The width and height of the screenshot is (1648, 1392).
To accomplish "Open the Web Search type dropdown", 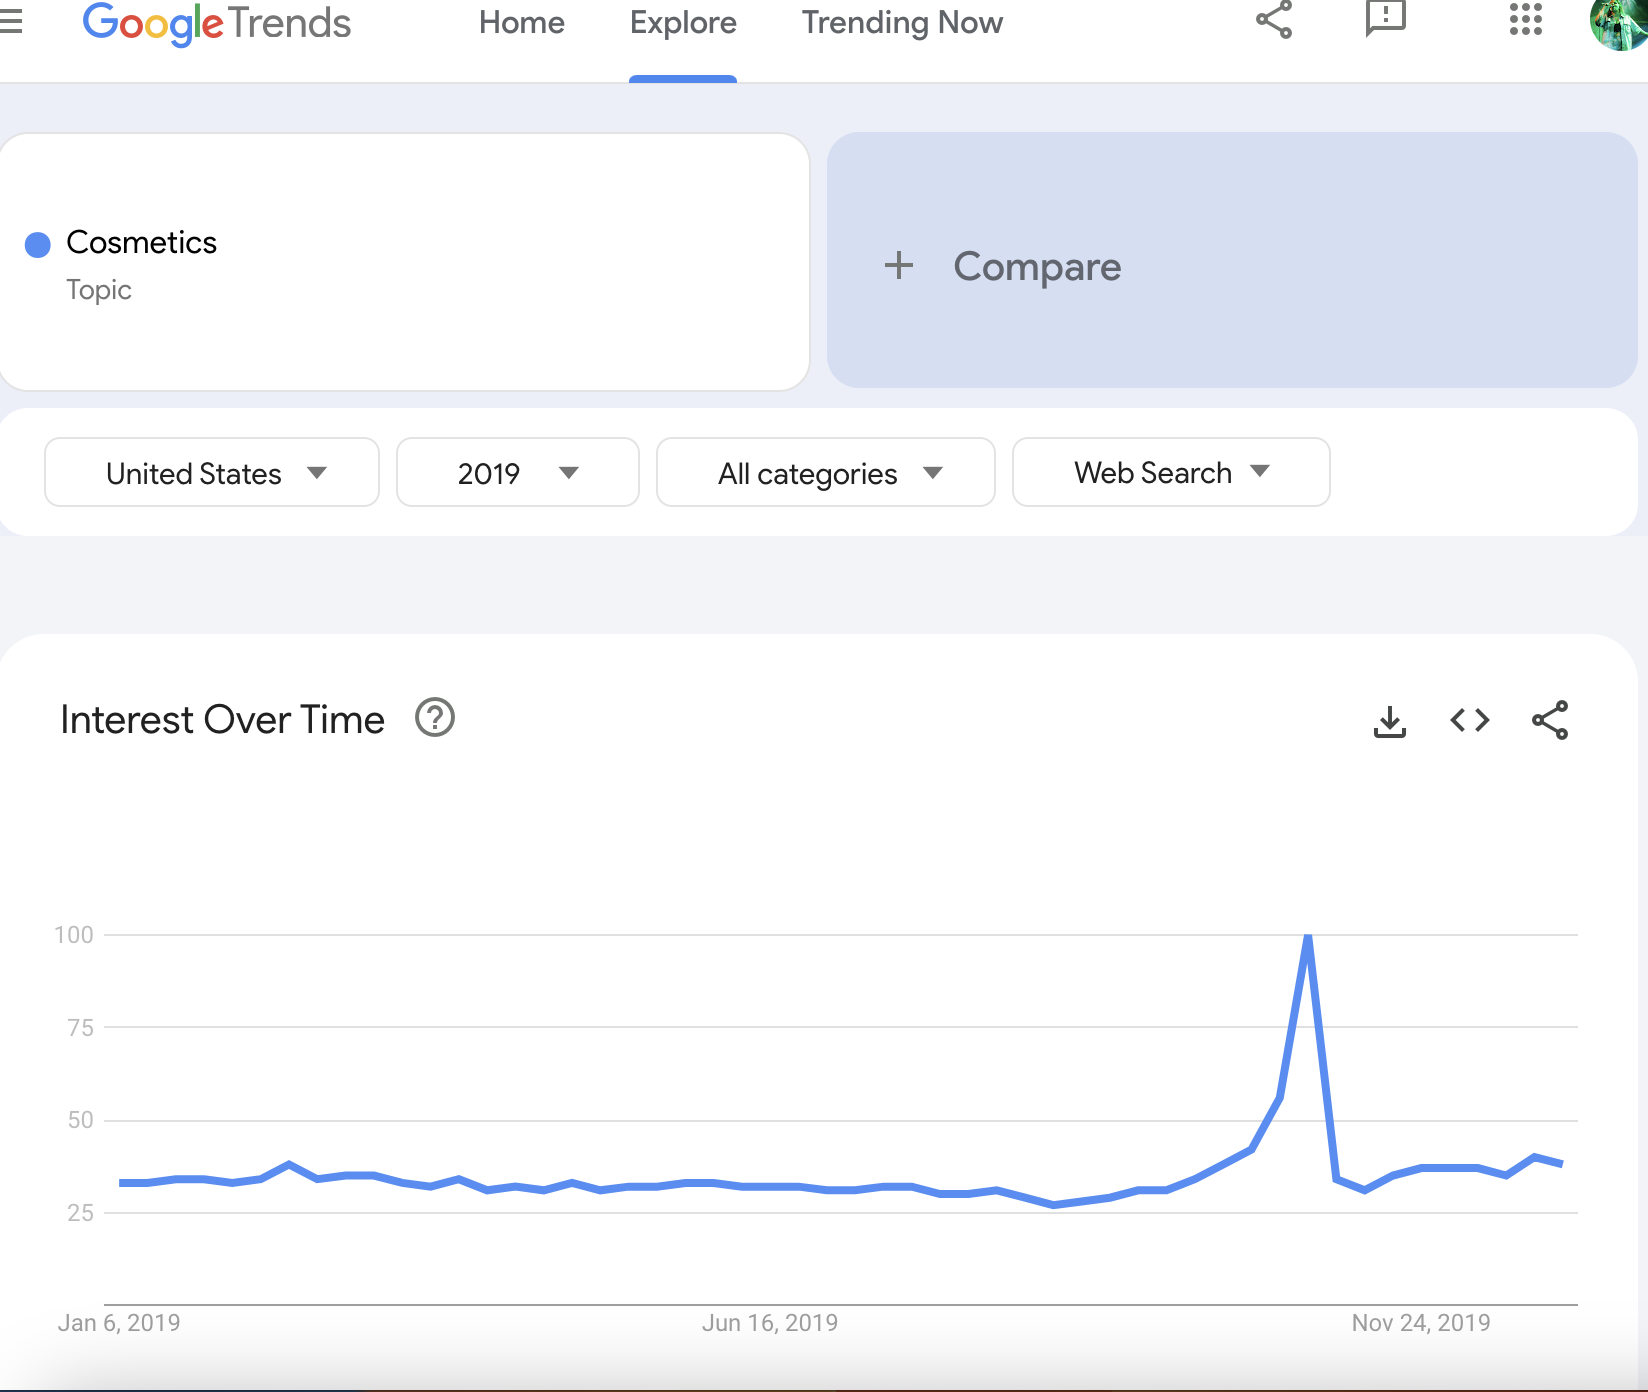I will [1171, 472].
